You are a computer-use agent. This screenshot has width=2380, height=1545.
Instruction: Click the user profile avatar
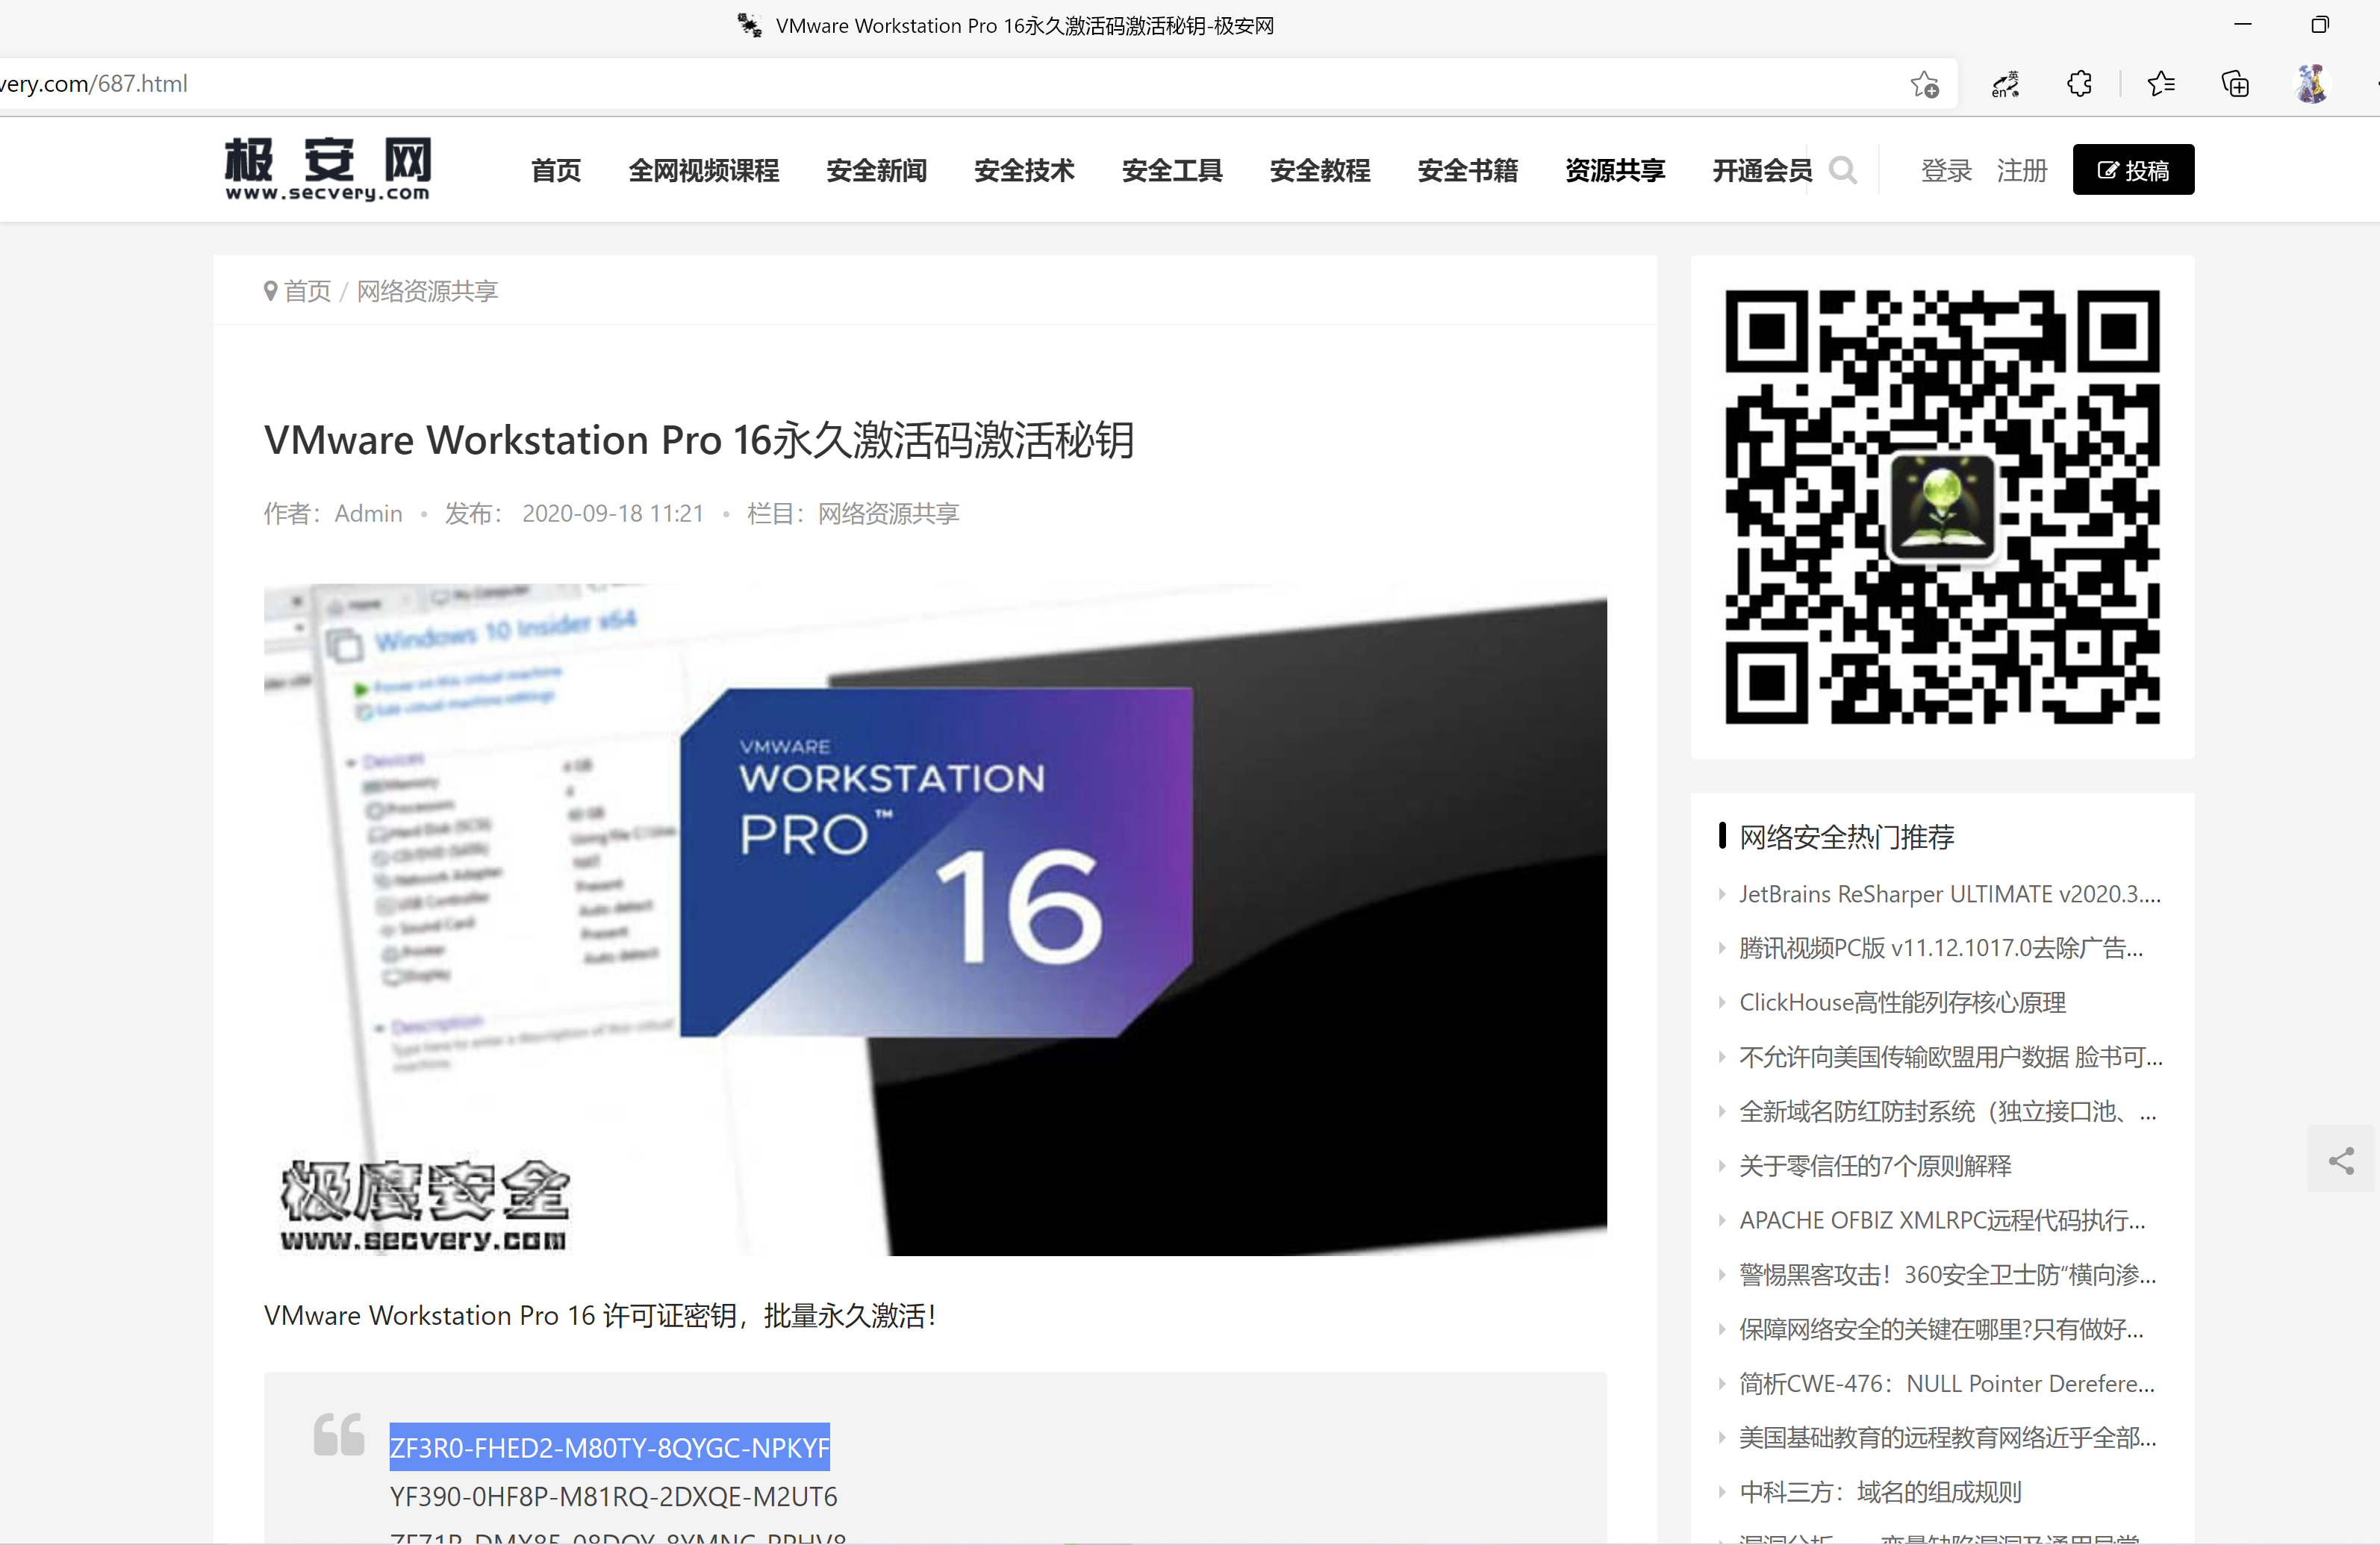tap(2311, 84)
